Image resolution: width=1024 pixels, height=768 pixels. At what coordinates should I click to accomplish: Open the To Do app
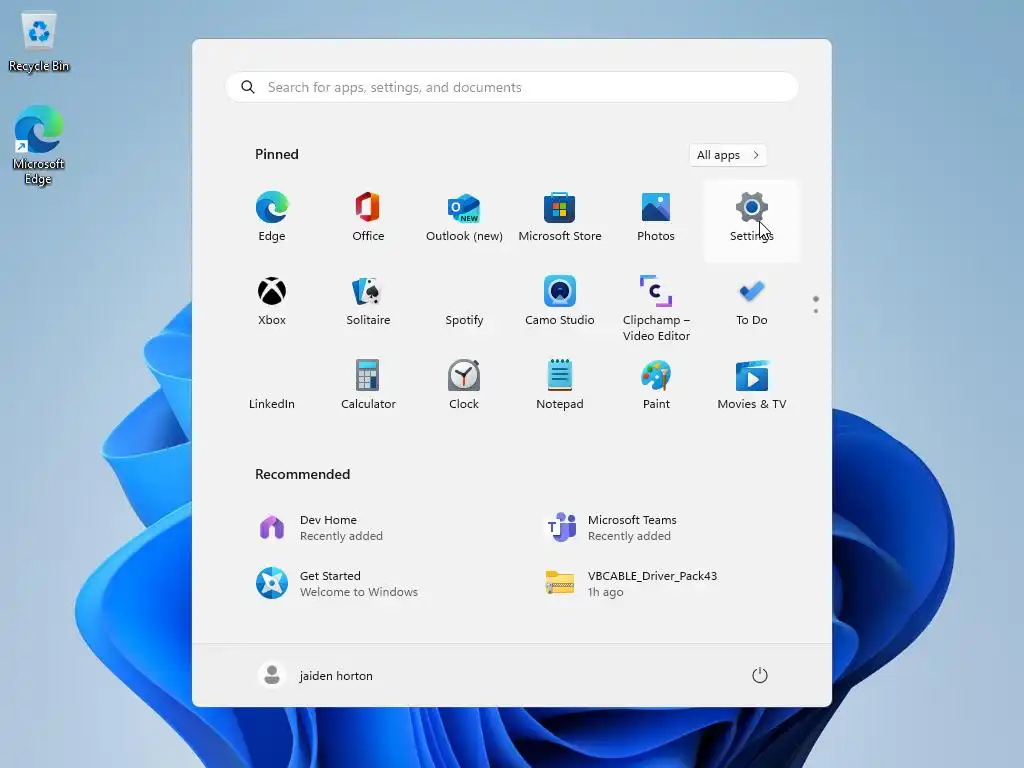coord(752,302)
